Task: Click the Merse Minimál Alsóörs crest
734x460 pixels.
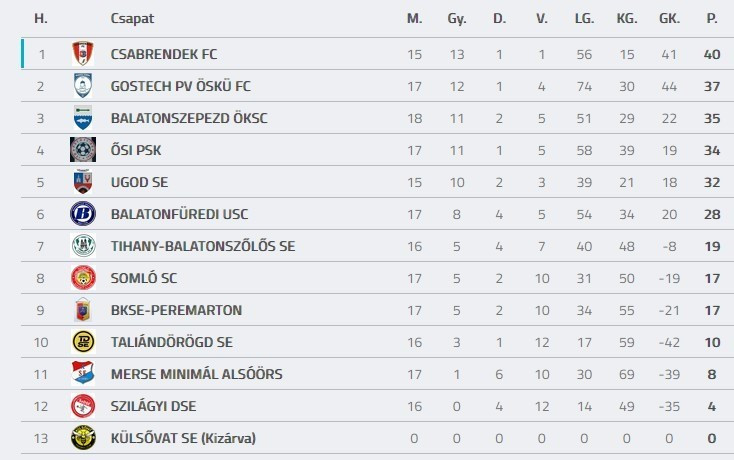Action: [83, 374]
